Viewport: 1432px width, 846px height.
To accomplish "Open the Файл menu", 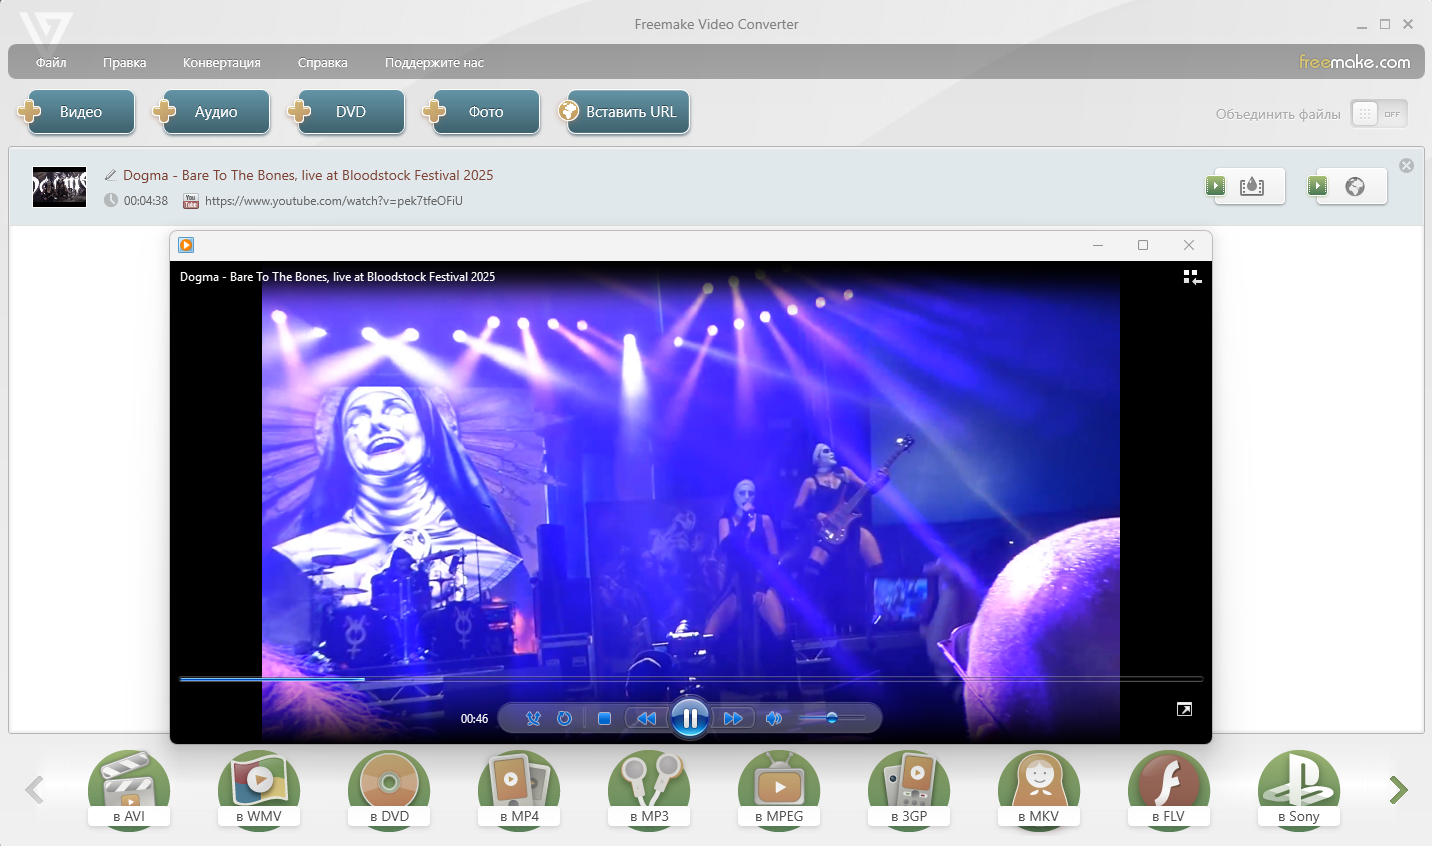I will tap(51, 62).
